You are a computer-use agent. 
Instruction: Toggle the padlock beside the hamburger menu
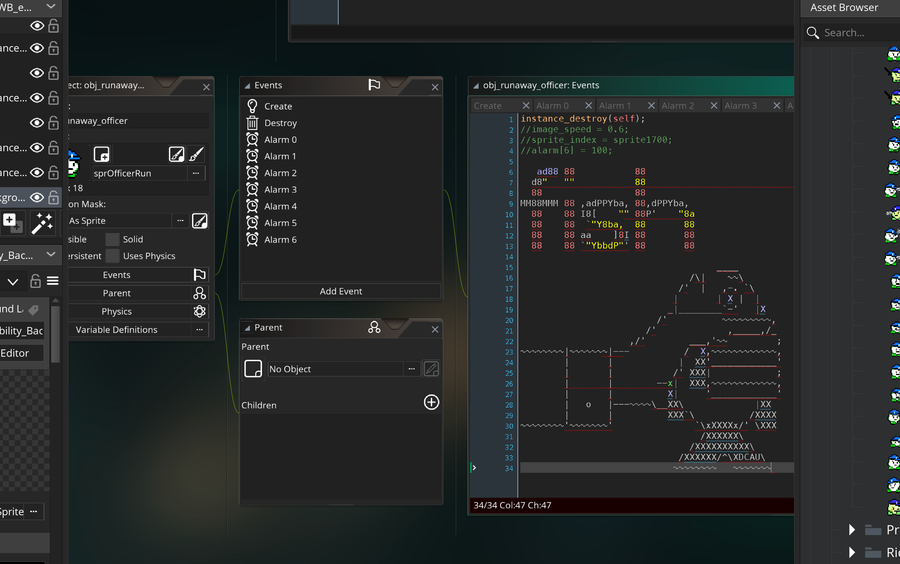[35, 281]
